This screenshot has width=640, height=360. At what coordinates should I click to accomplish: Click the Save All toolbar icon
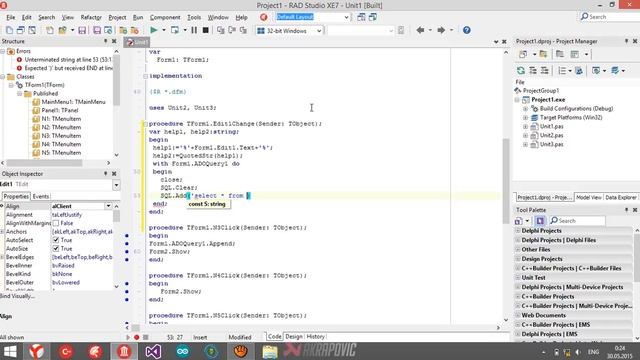point(97,30)
